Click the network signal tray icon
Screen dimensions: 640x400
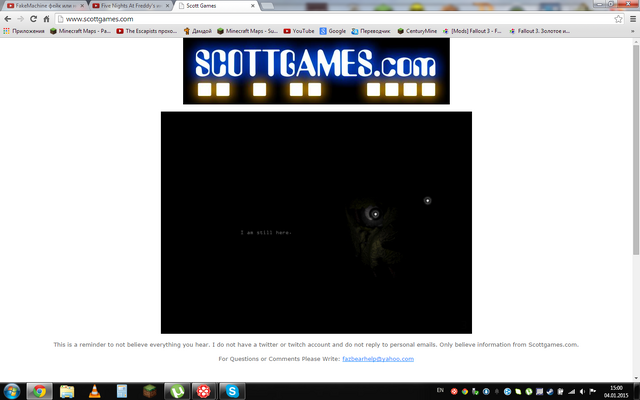[571, 391]
